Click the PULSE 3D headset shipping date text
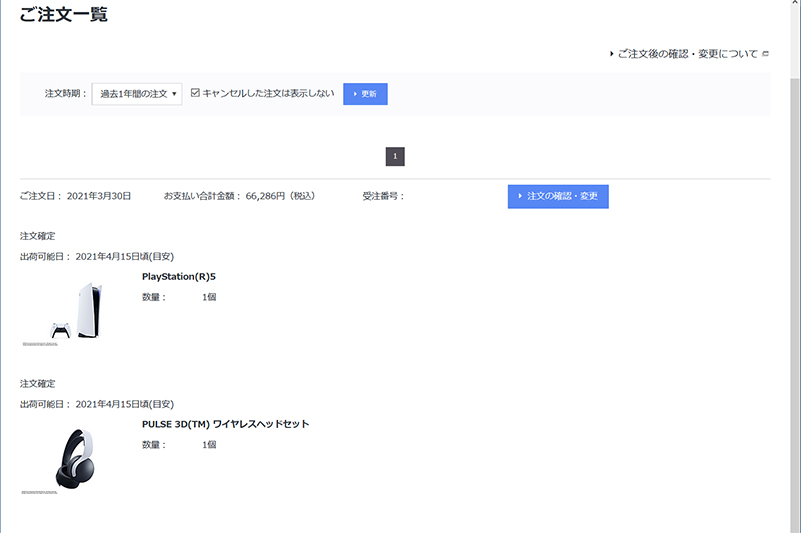The width and height of the screenshot is (801, 533). 97,404
